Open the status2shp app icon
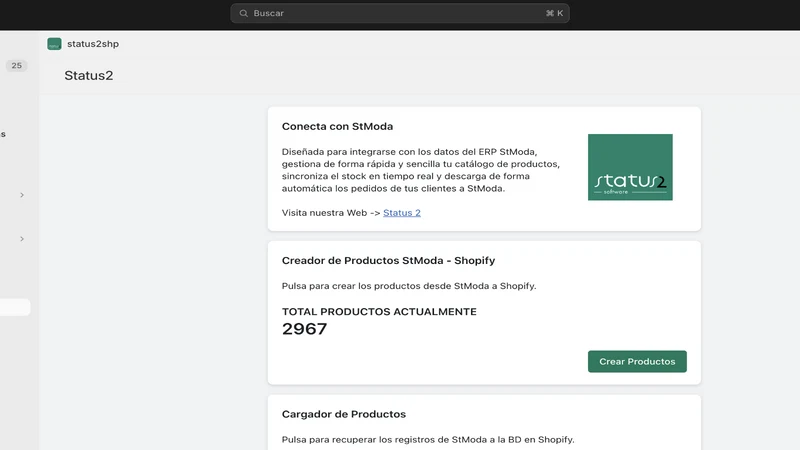The image size is (800, 450). click(54, 44)
